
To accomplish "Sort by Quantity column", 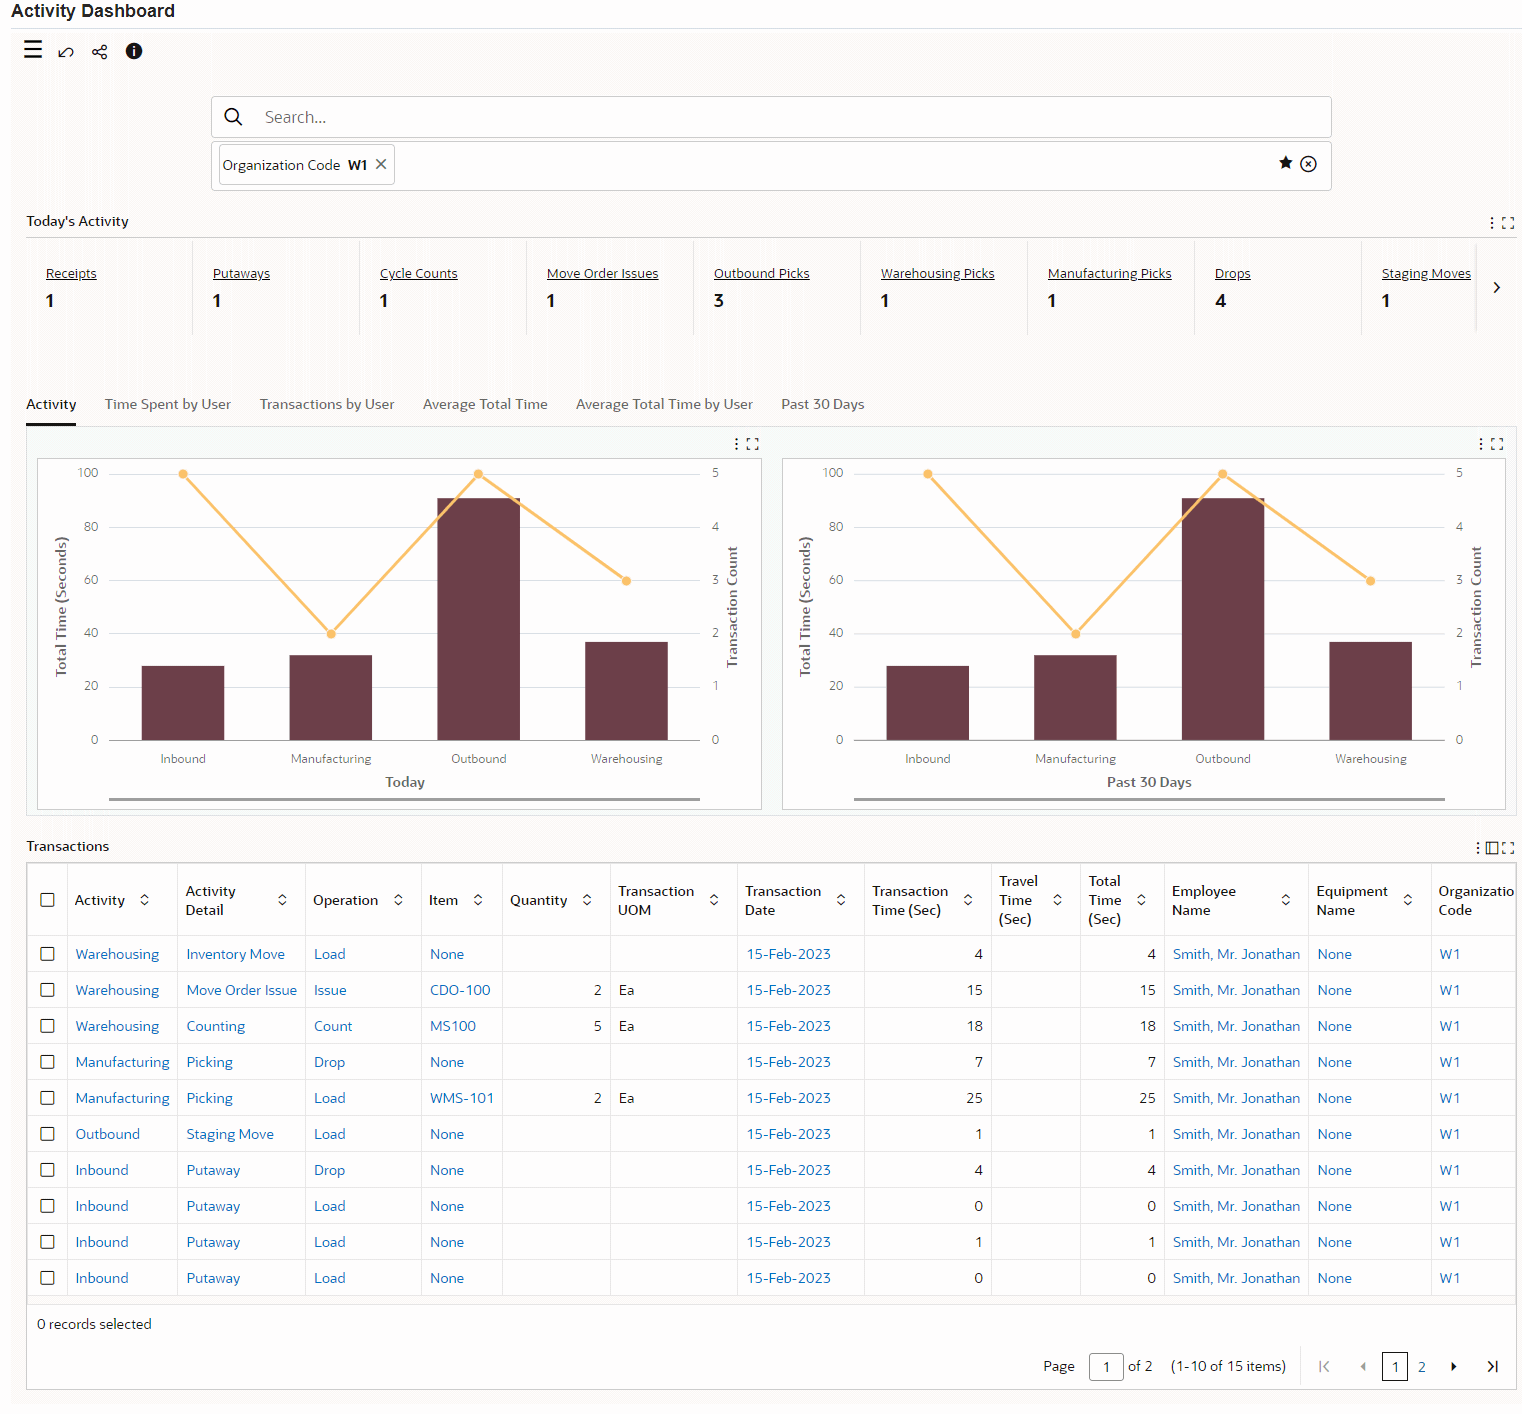I will (587, 900).
